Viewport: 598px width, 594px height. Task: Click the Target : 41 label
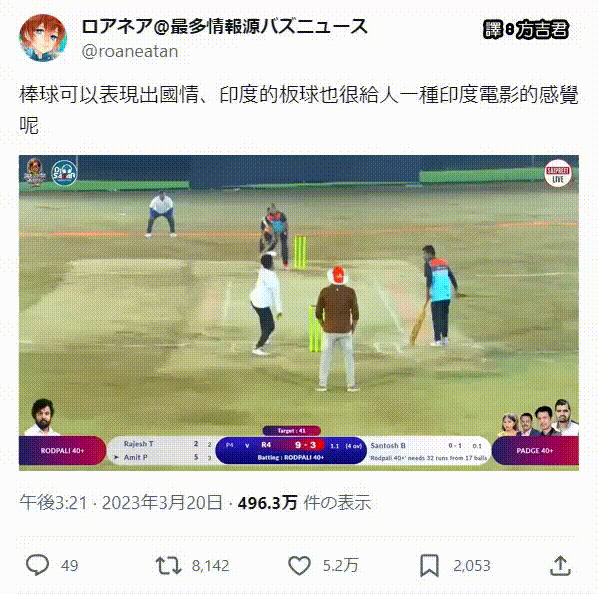(x=291, y=431)
